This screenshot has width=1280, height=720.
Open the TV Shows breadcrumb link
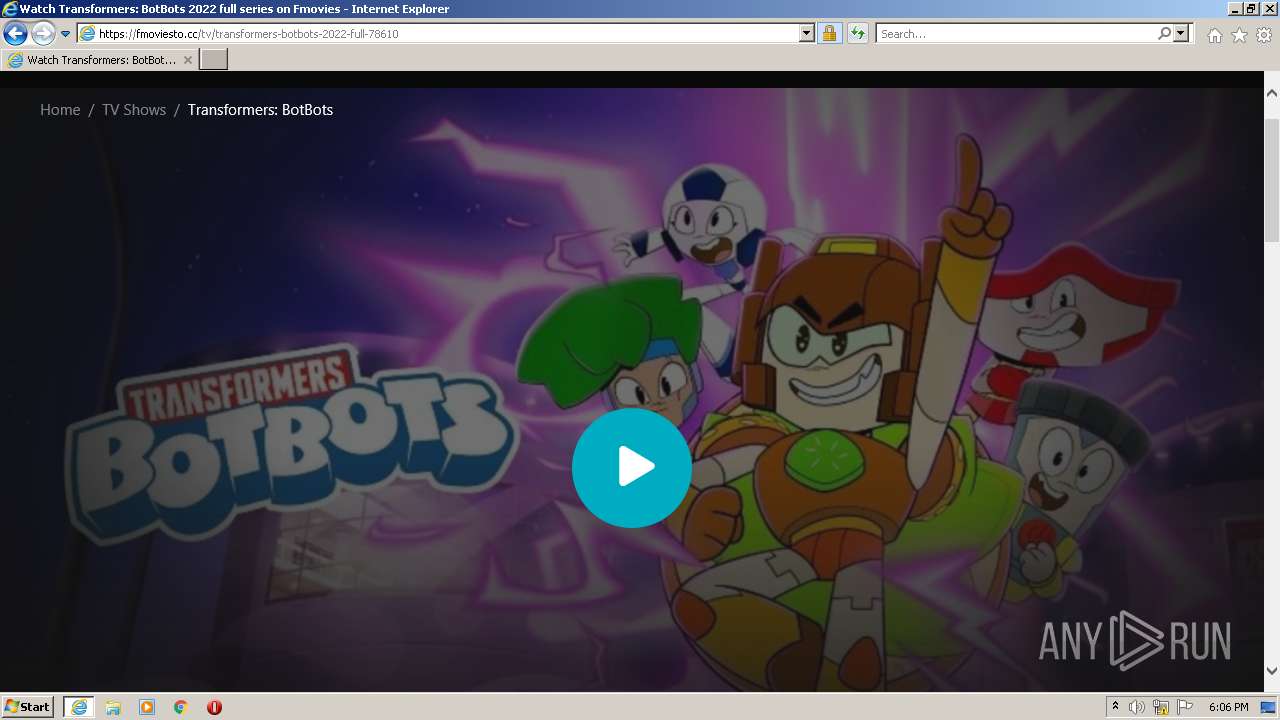[134, 110]
